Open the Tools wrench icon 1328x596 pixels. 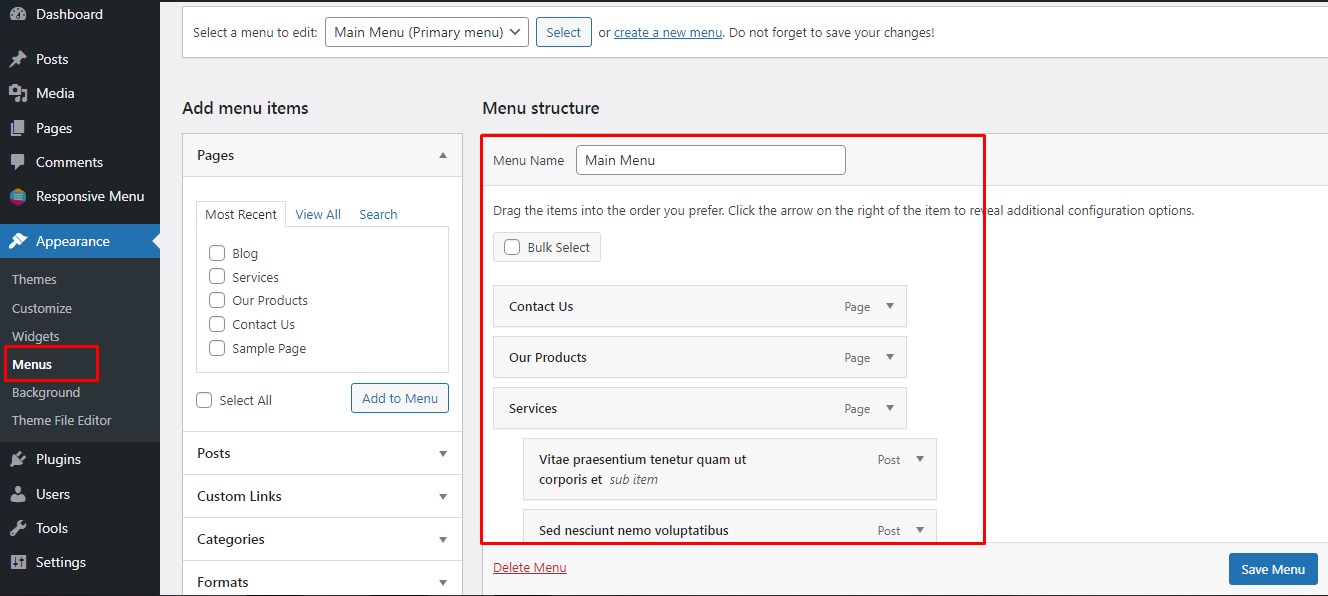tap(18, 528)
